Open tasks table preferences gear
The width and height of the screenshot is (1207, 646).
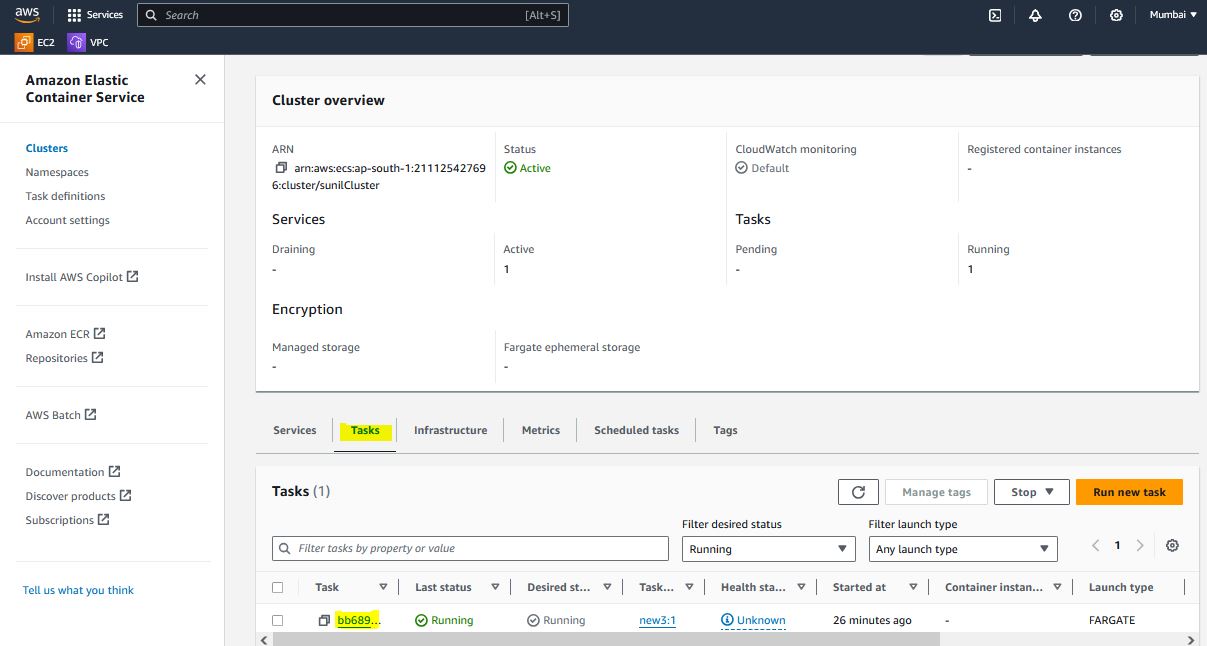coord(1173,546)
